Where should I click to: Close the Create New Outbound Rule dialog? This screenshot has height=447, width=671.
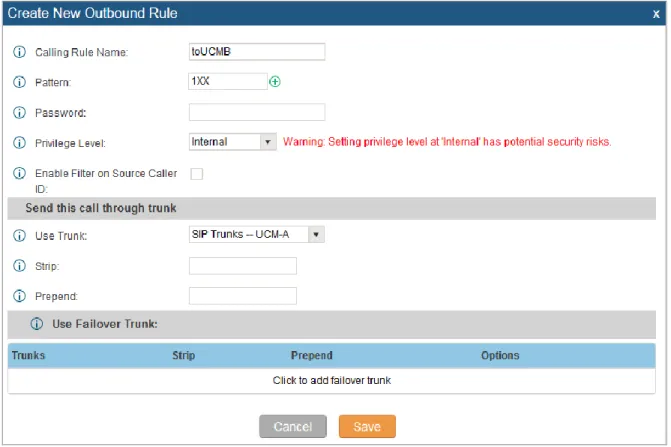(656, 14)
